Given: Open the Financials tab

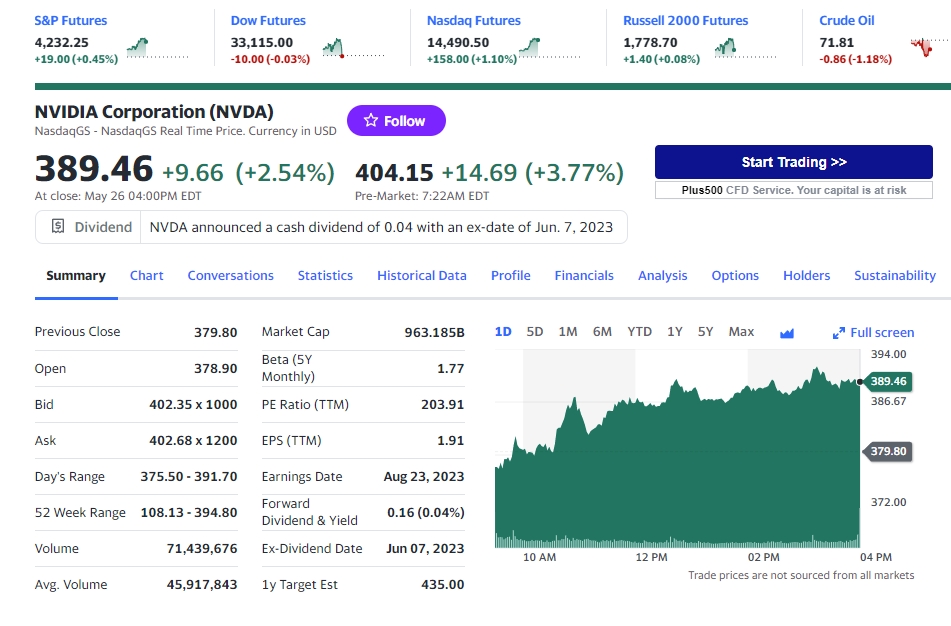Looking at the screenshot, I should tap(584, 275).
